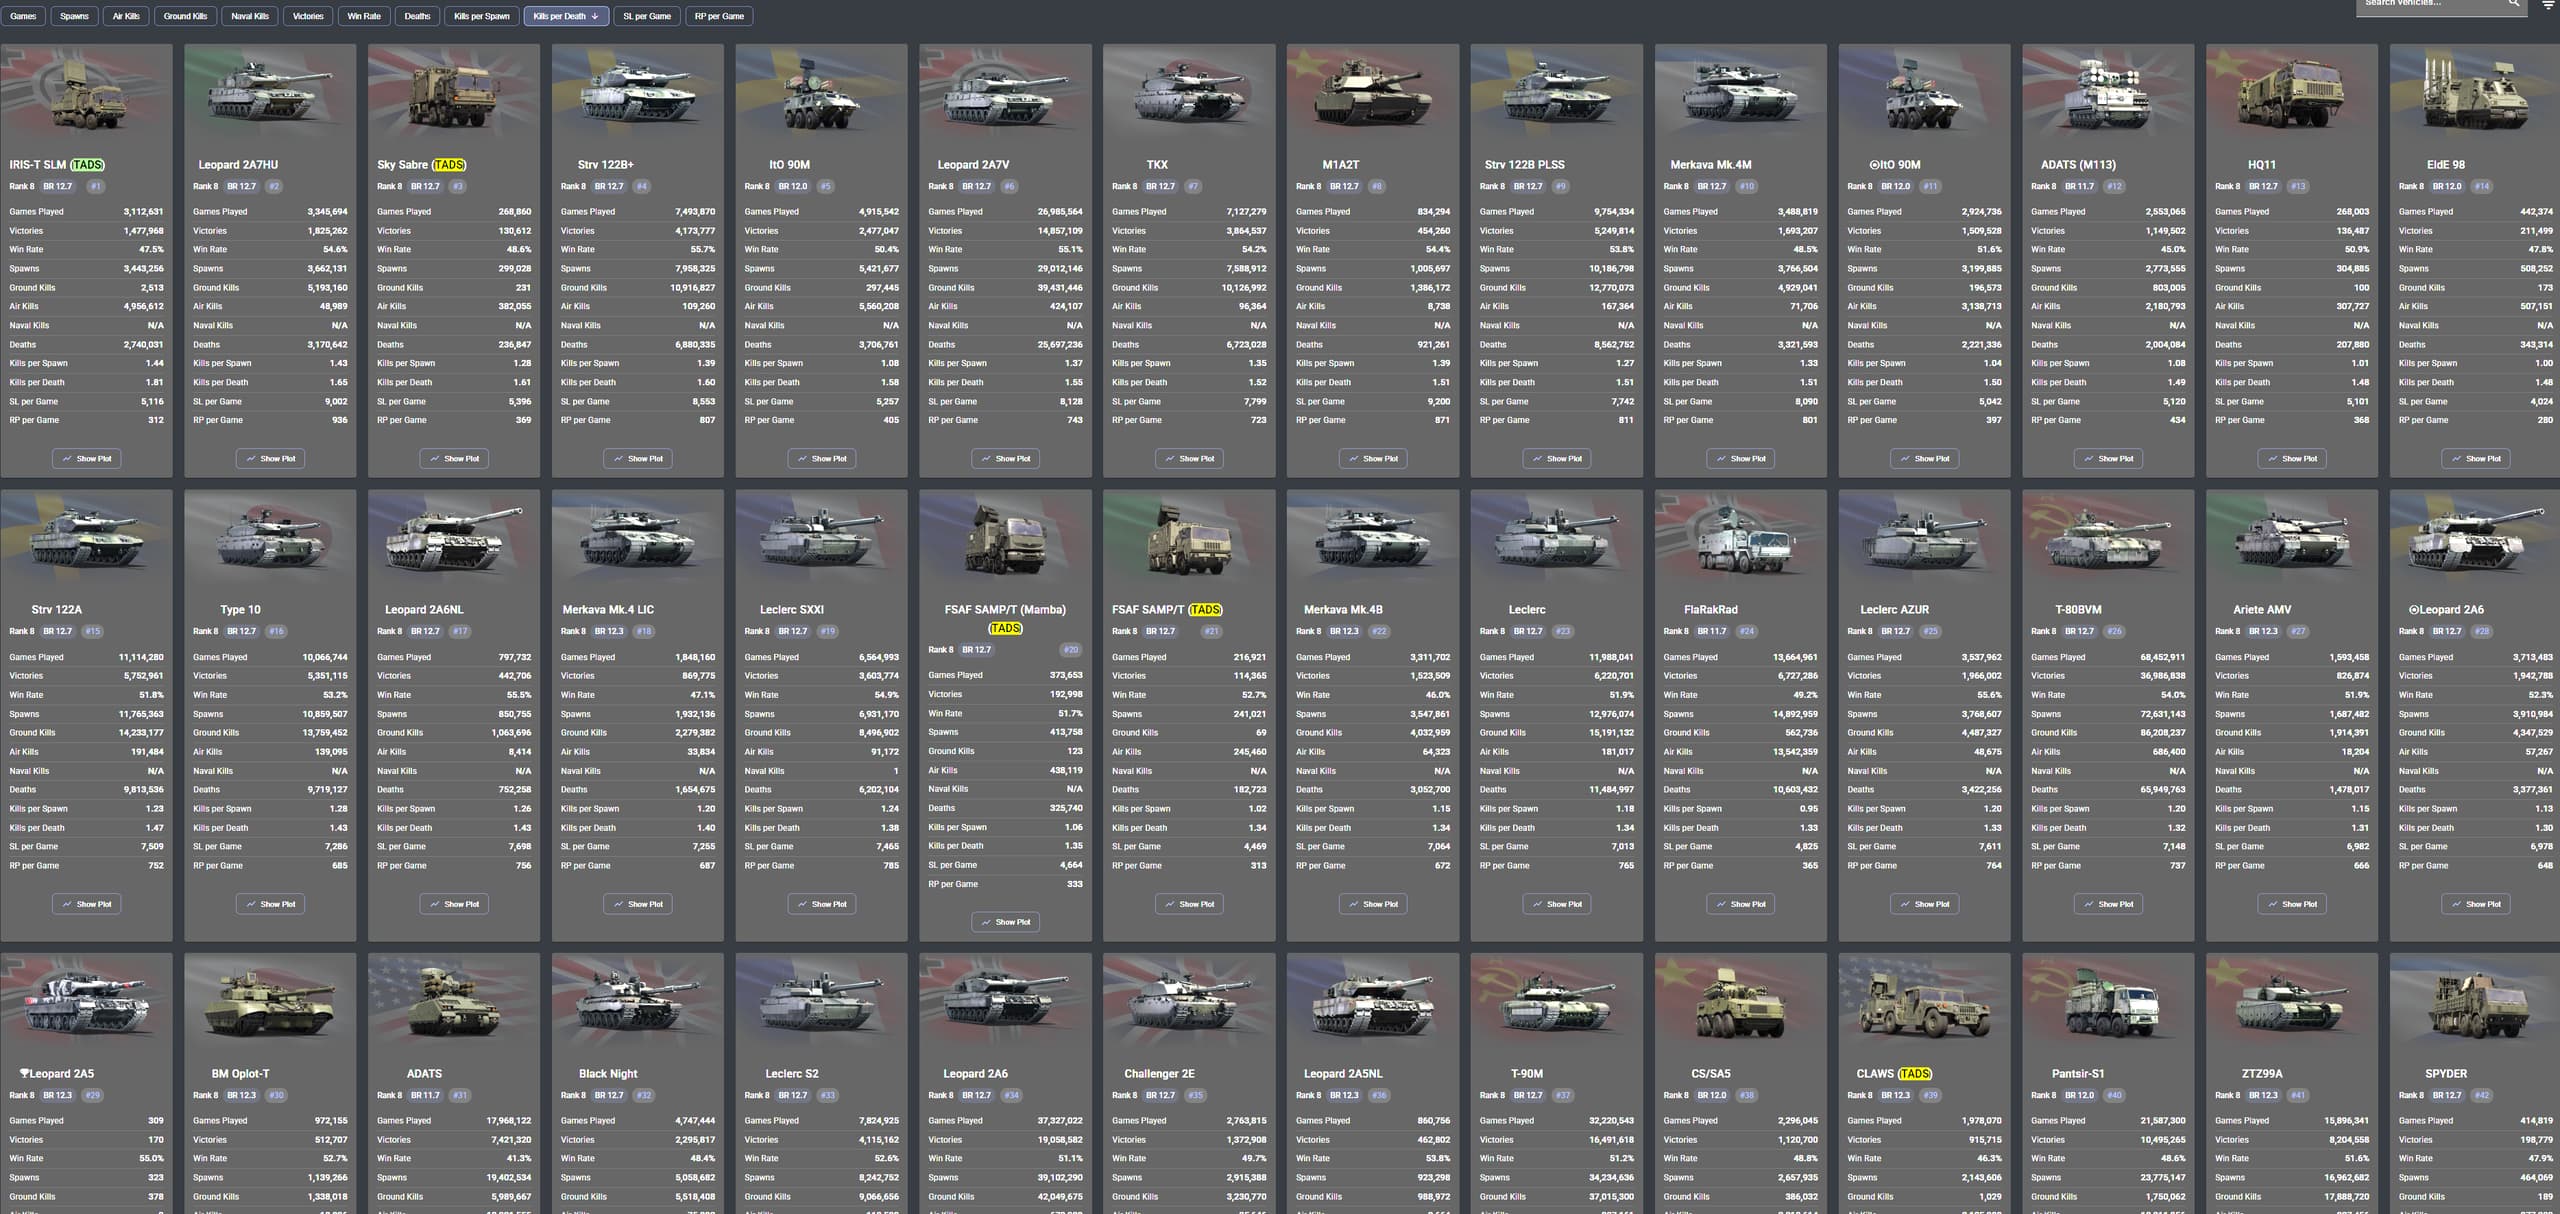Click the plot icon on Leopard 2A7HU card
This screenshot has width=2560, height=1214.
(x=251, y=459)
